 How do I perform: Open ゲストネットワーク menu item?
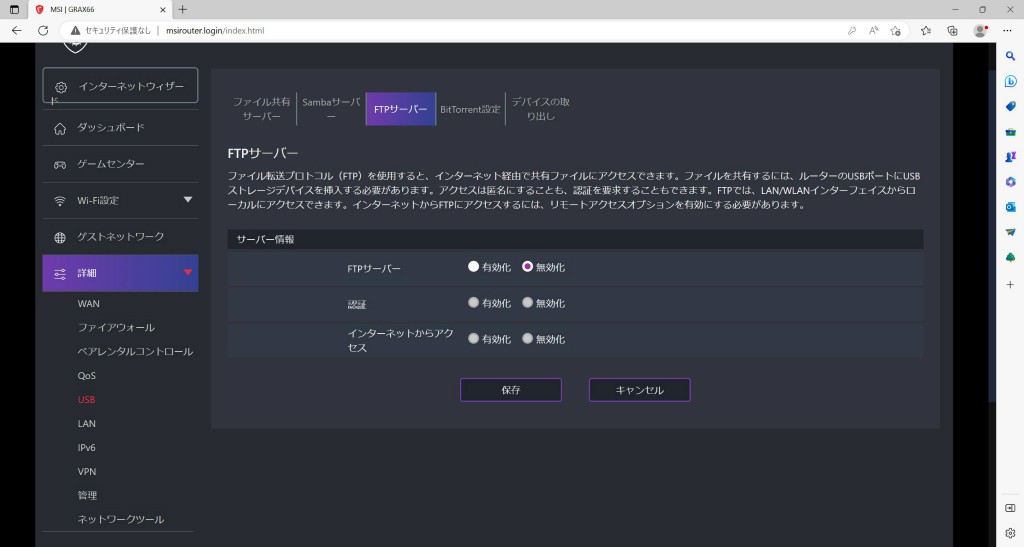(x=120, y=237)
